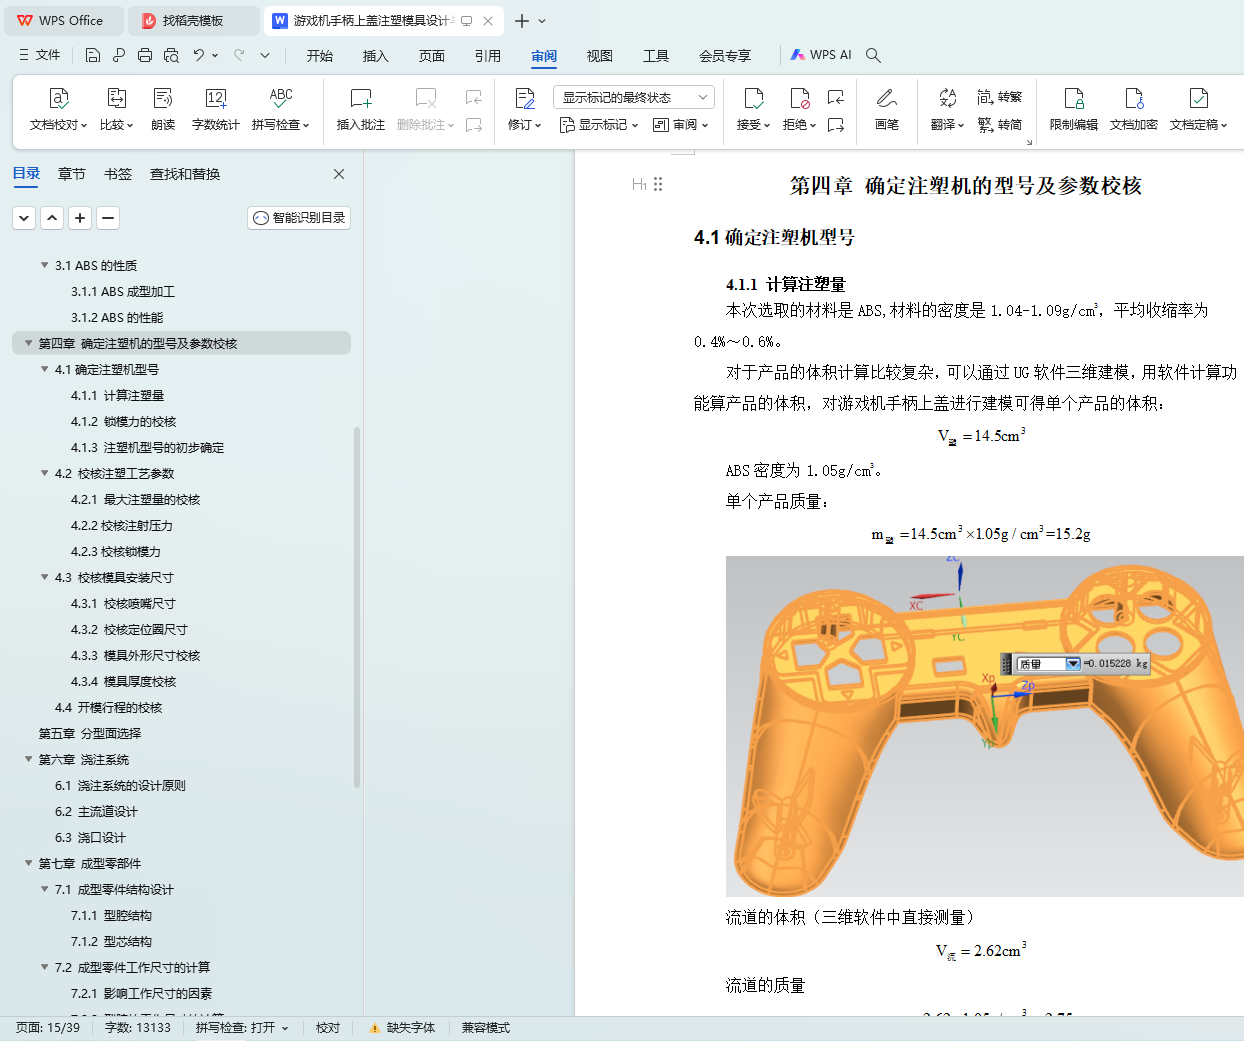Open 字数统计 word count

tap(216, 109)
